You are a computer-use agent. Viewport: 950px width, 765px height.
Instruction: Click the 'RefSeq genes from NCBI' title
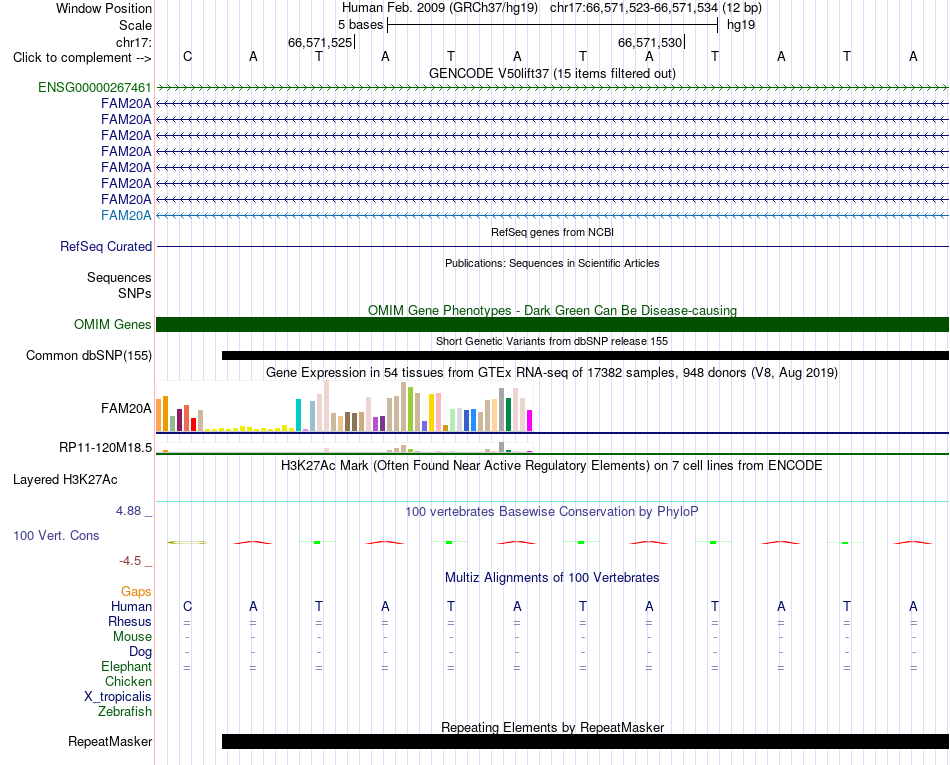coord(552,232)
